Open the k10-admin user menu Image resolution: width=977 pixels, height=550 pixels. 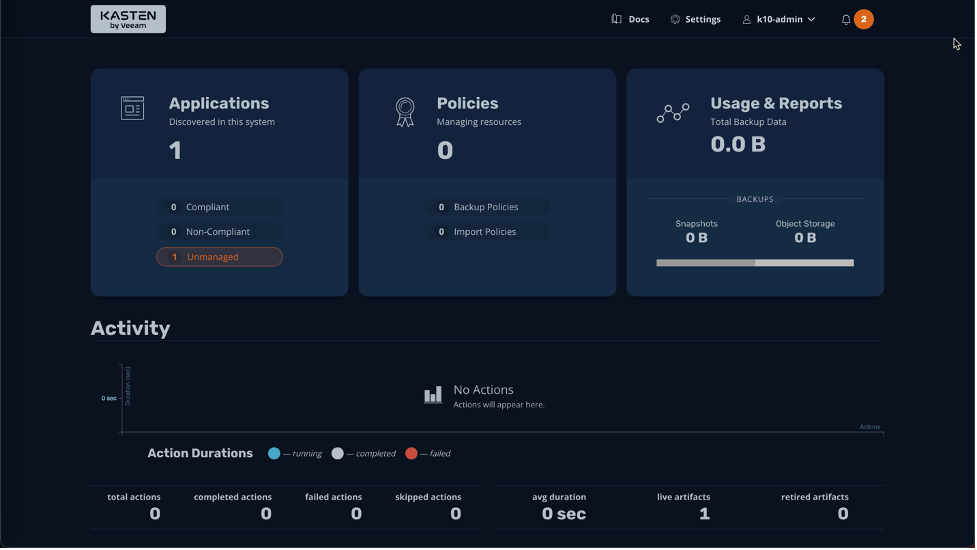point(779,19)
